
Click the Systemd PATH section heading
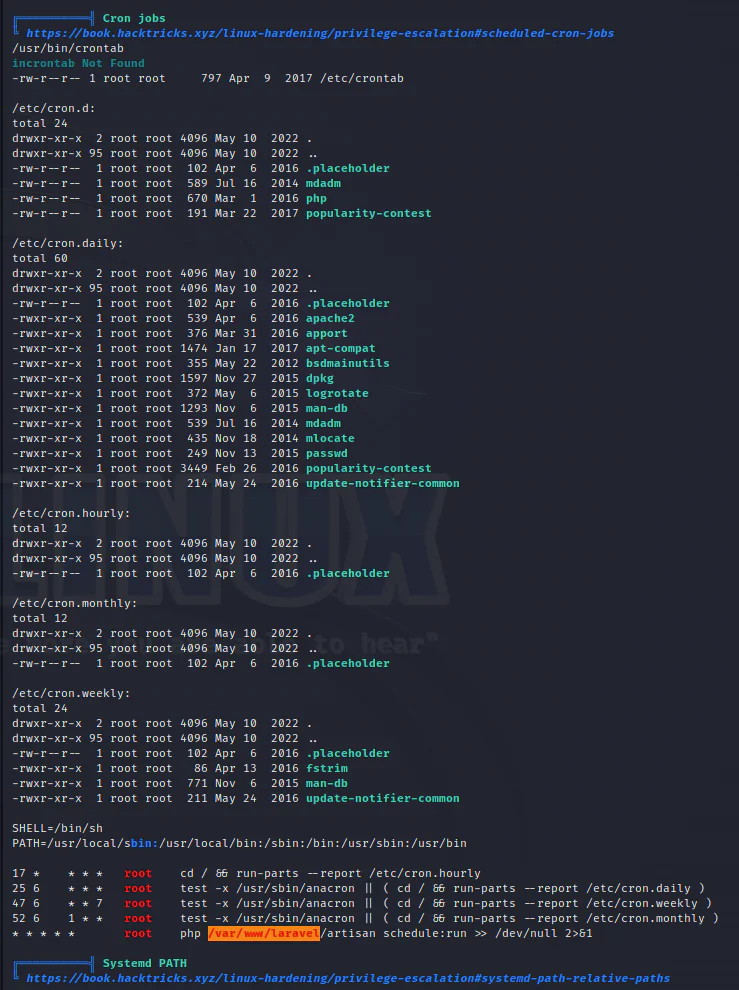point(145,963)
